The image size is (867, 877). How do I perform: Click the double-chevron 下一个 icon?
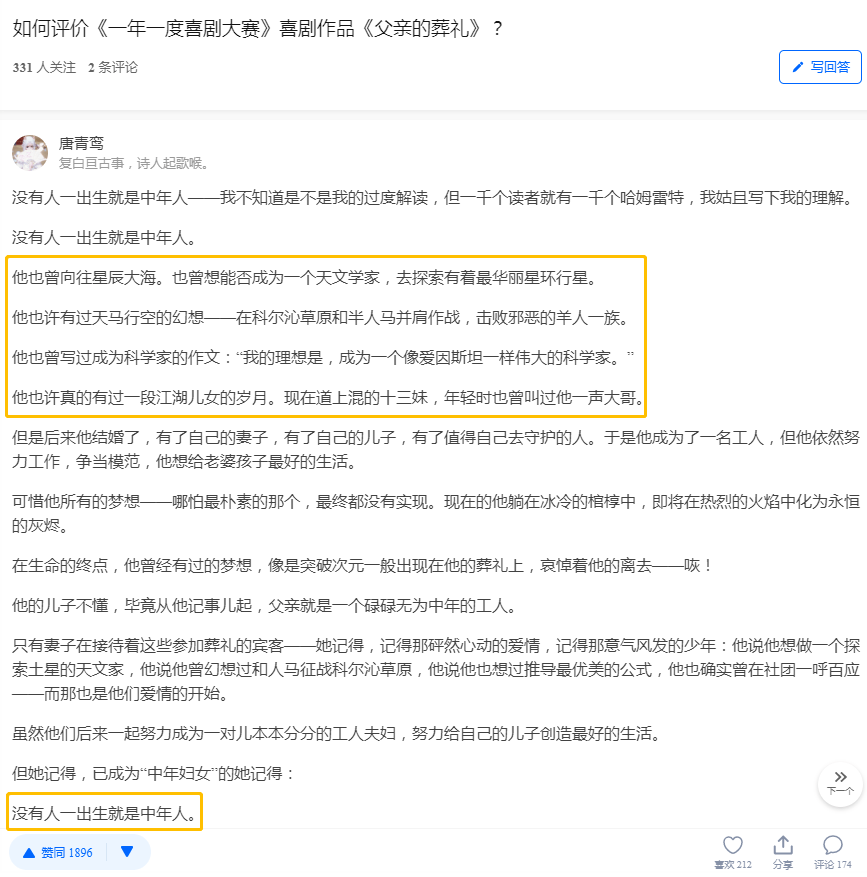840,777
